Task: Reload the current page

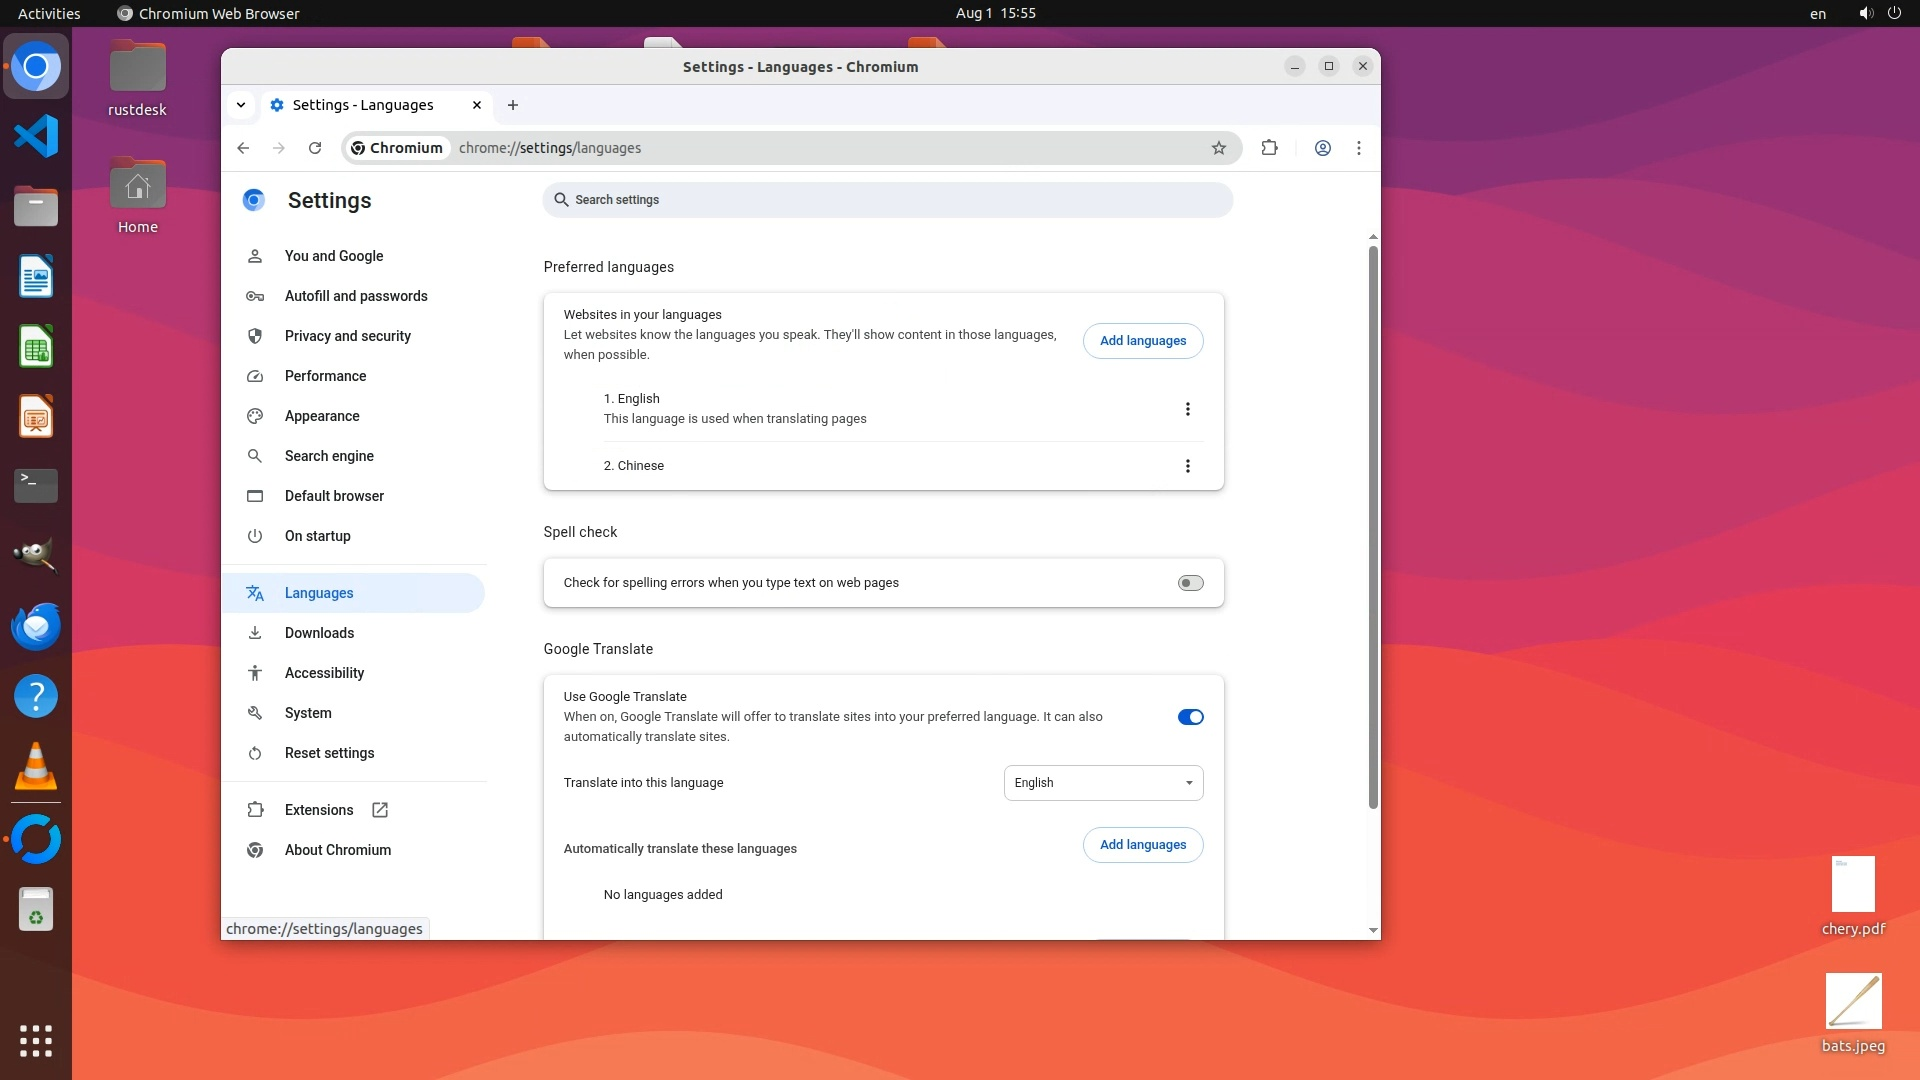Action: pyautogui.click(x=315, y=148)
